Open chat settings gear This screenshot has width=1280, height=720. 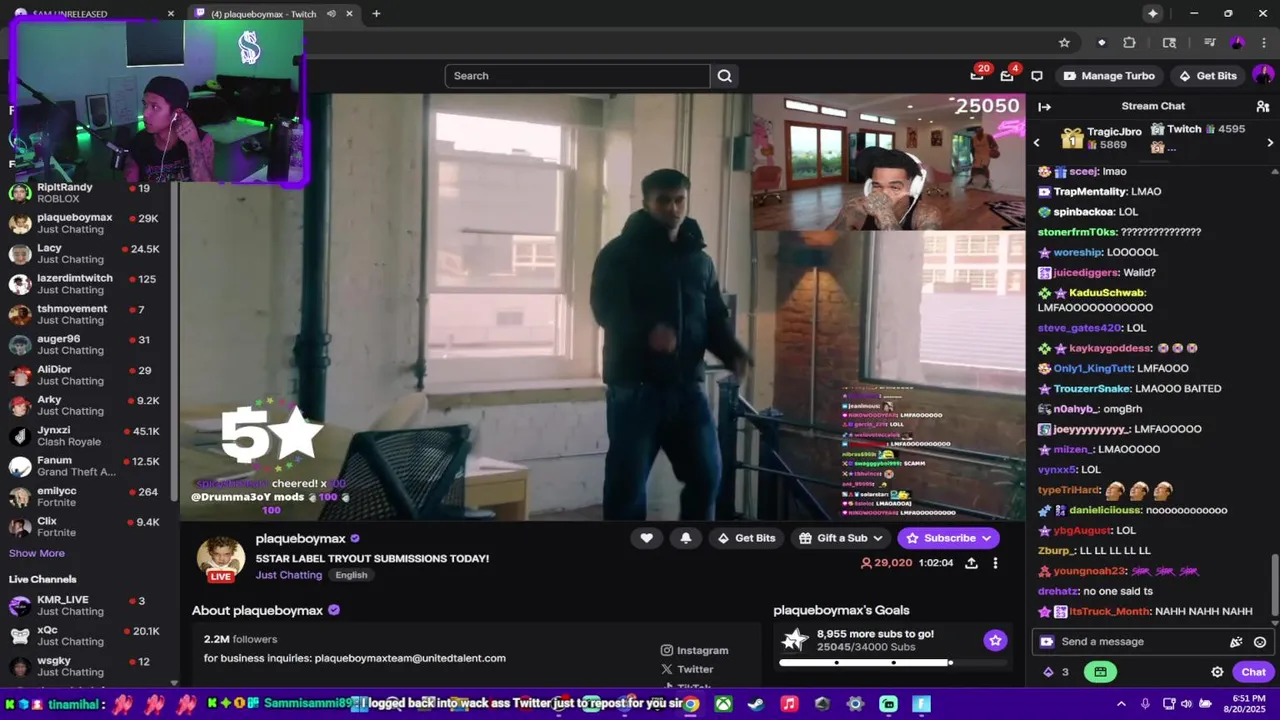point(1217,672)
